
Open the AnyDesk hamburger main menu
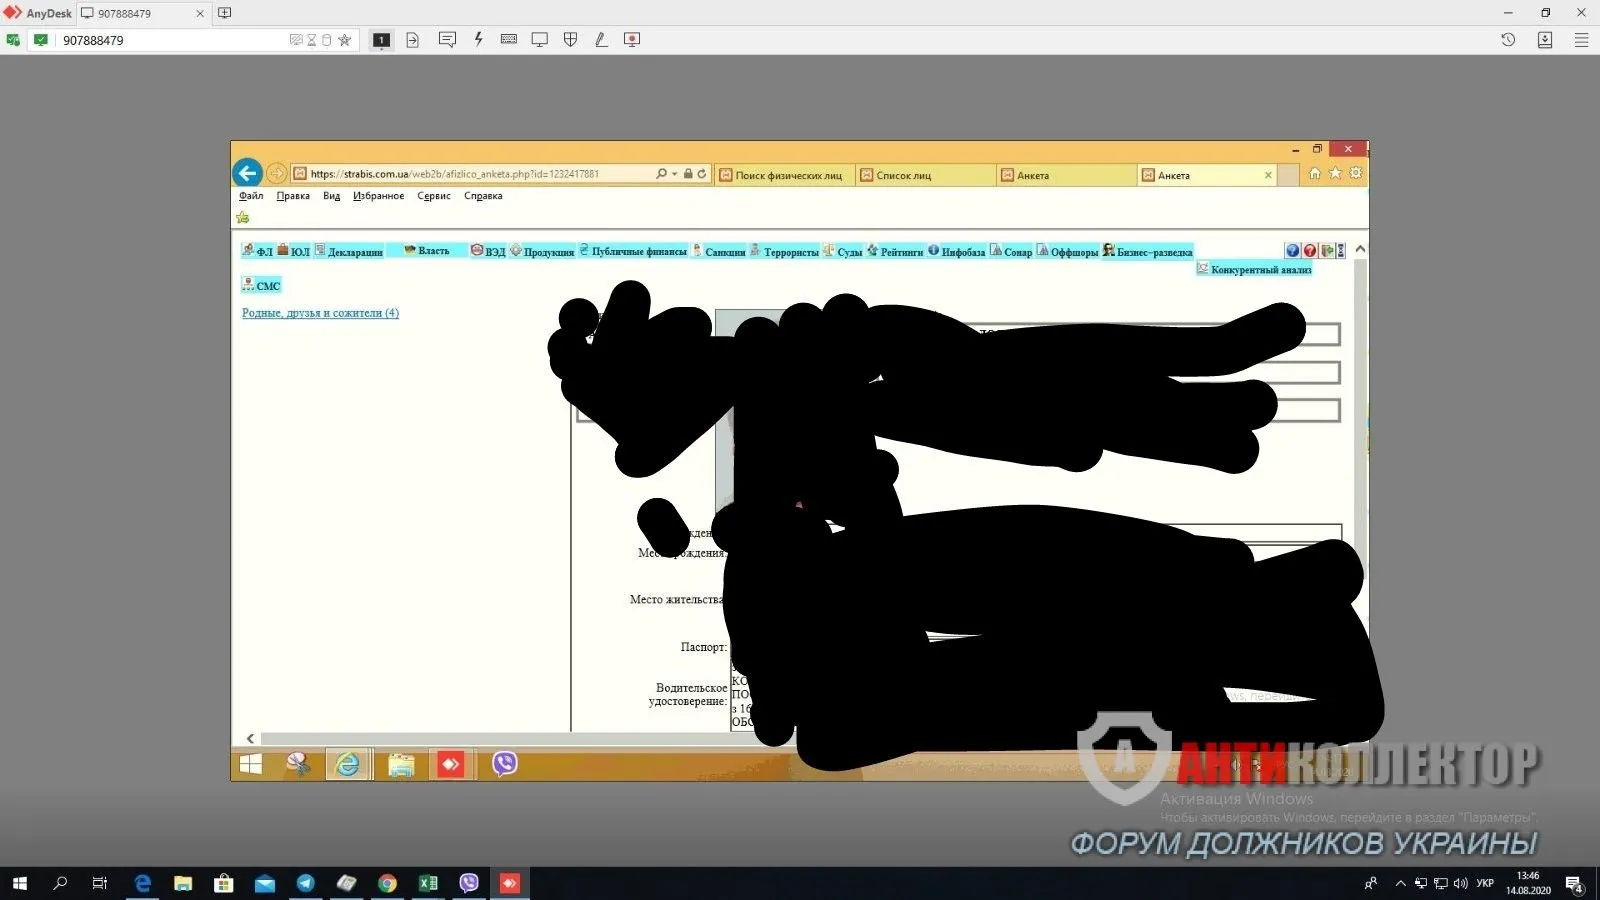1581,40
